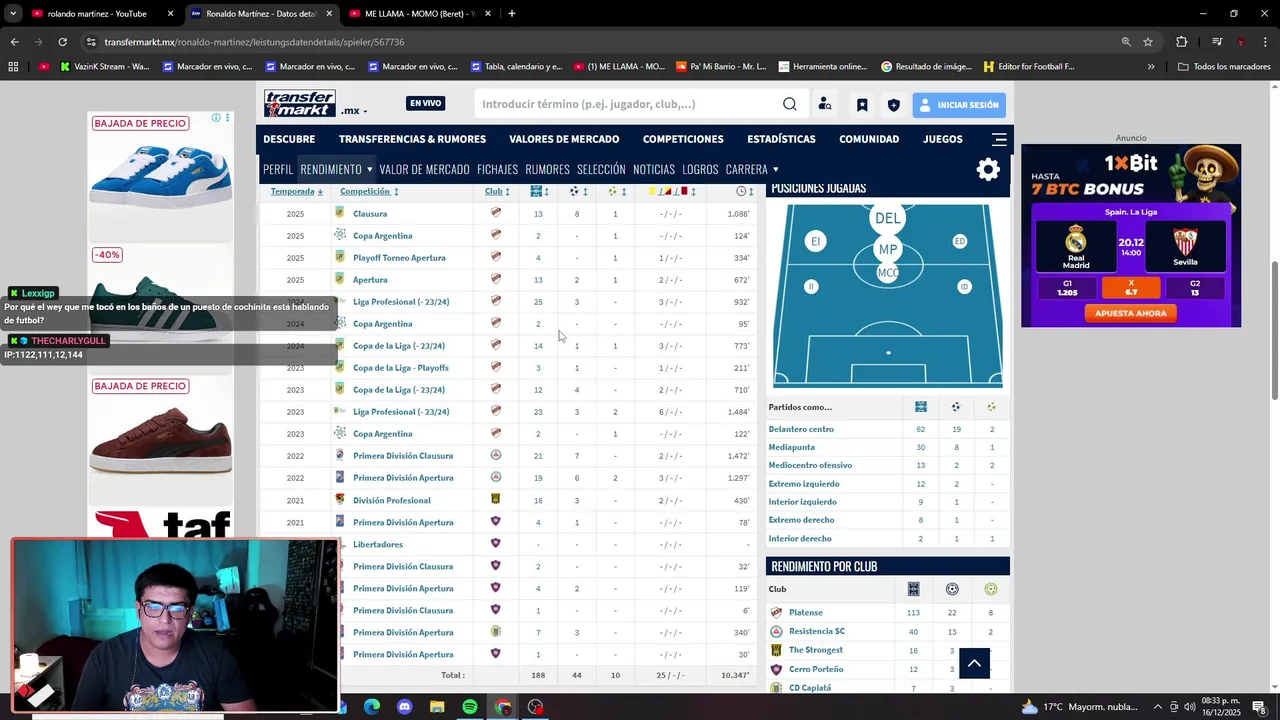Image resolution: width=1280 pixels, height=720 pixels.
Task: Open the settings gear icon
Action: [988, 169]
